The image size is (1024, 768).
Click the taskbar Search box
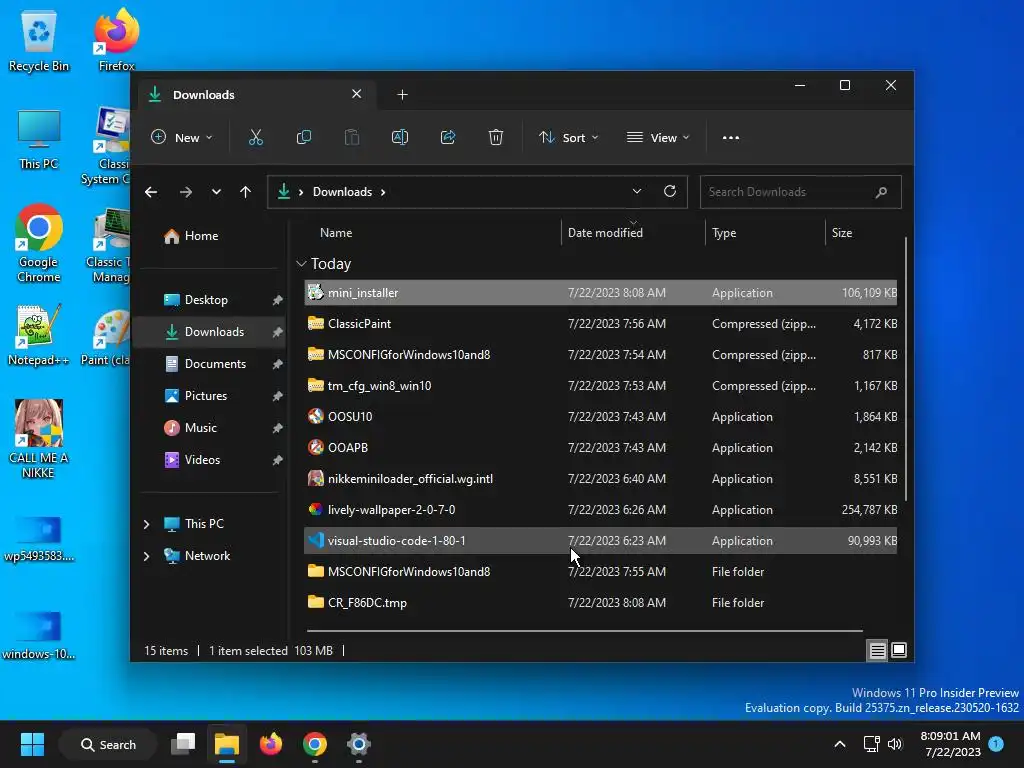pyautogui.click(x=108, y=744)
